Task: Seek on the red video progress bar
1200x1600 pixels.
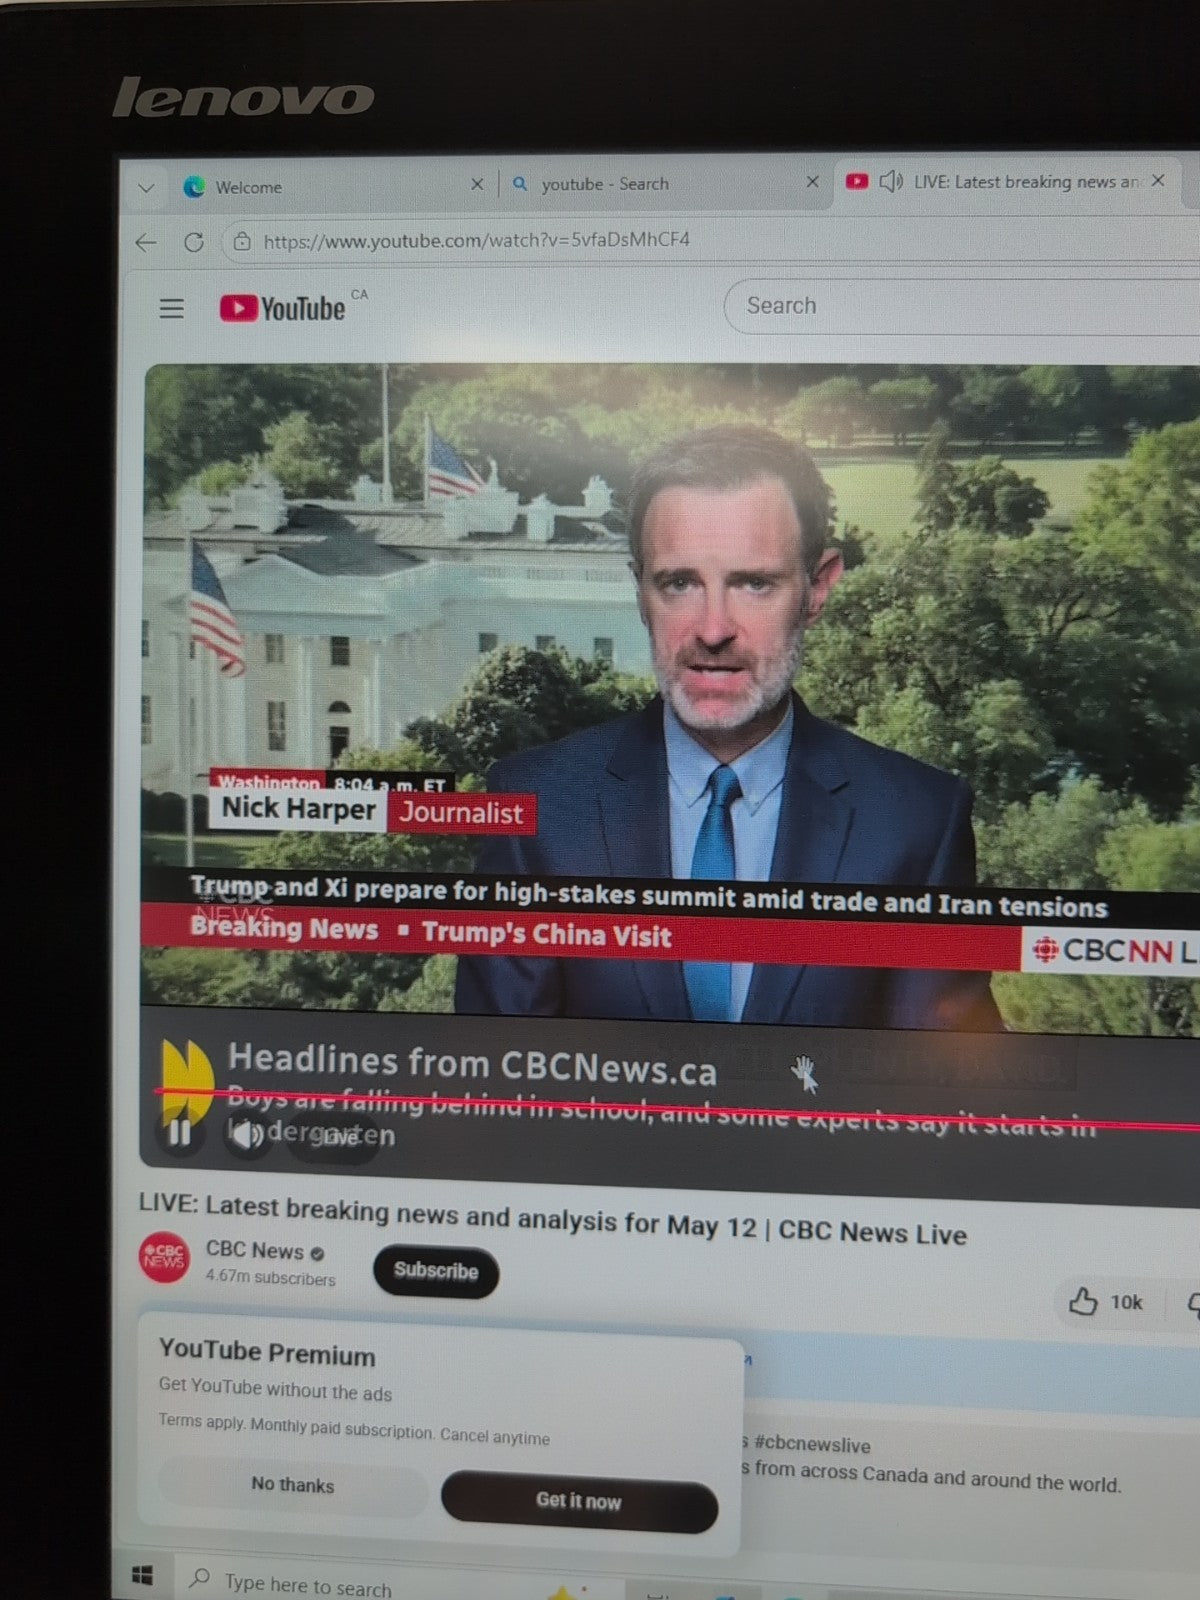Action: tap(676, 1109)
